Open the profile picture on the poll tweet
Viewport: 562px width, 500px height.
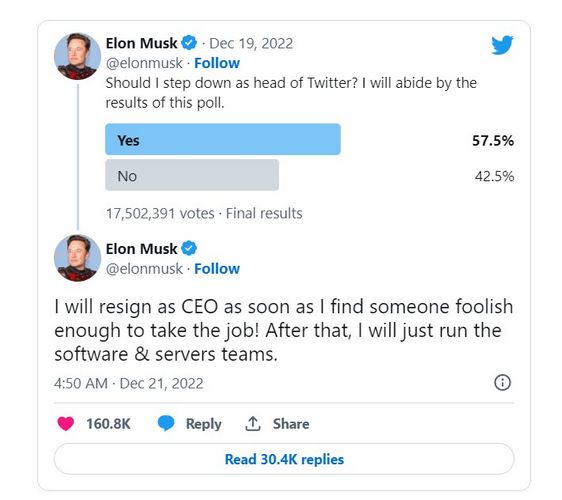tap(77, 56)
